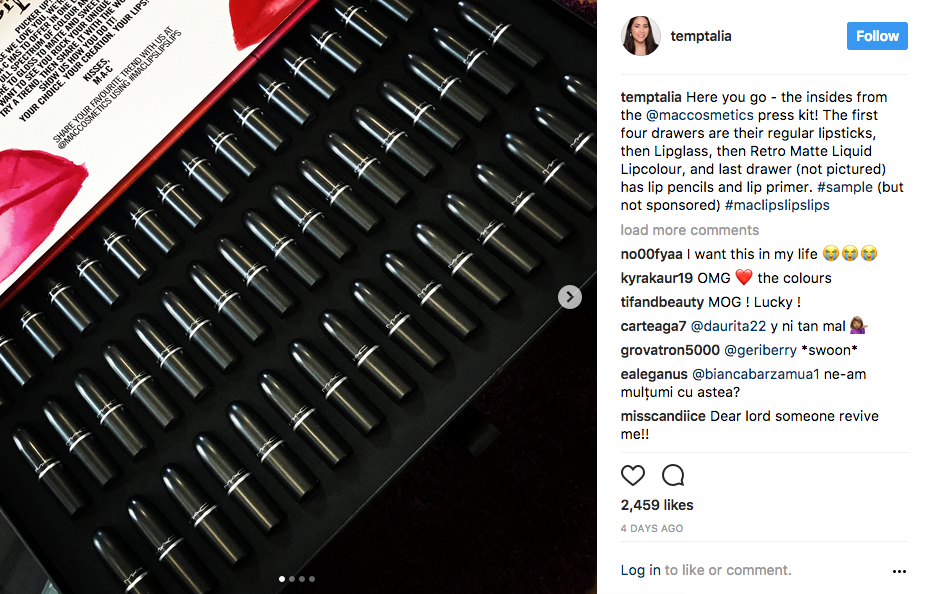Select the fourth carousel dot

pos(312,579)
